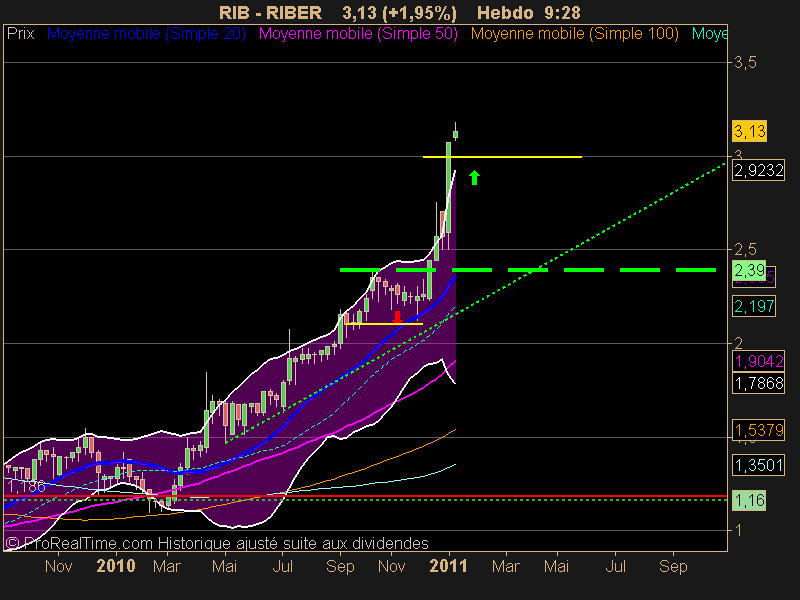Click "Mar" label following 2011

[506, 566]
